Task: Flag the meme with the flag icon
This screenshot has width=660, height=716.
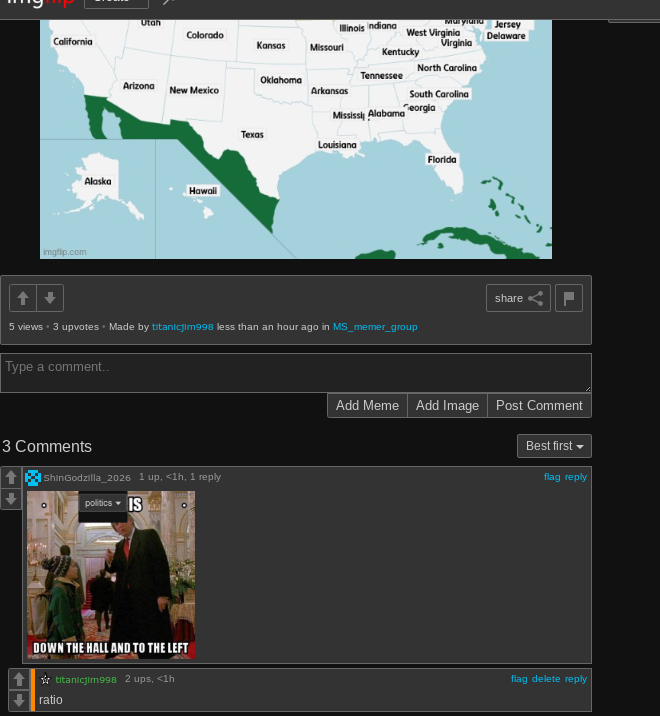Action: click(x=569, y=298)
